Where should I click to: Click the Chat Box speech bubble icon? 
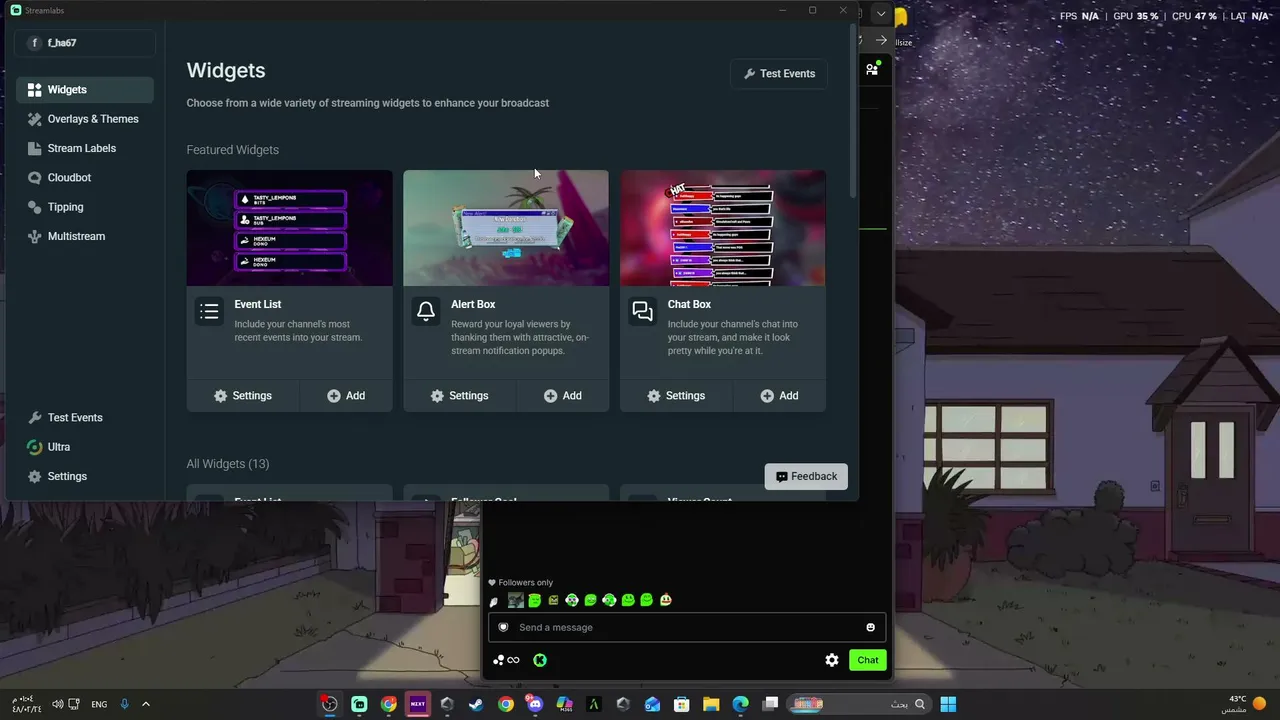[x=643, y=312]
